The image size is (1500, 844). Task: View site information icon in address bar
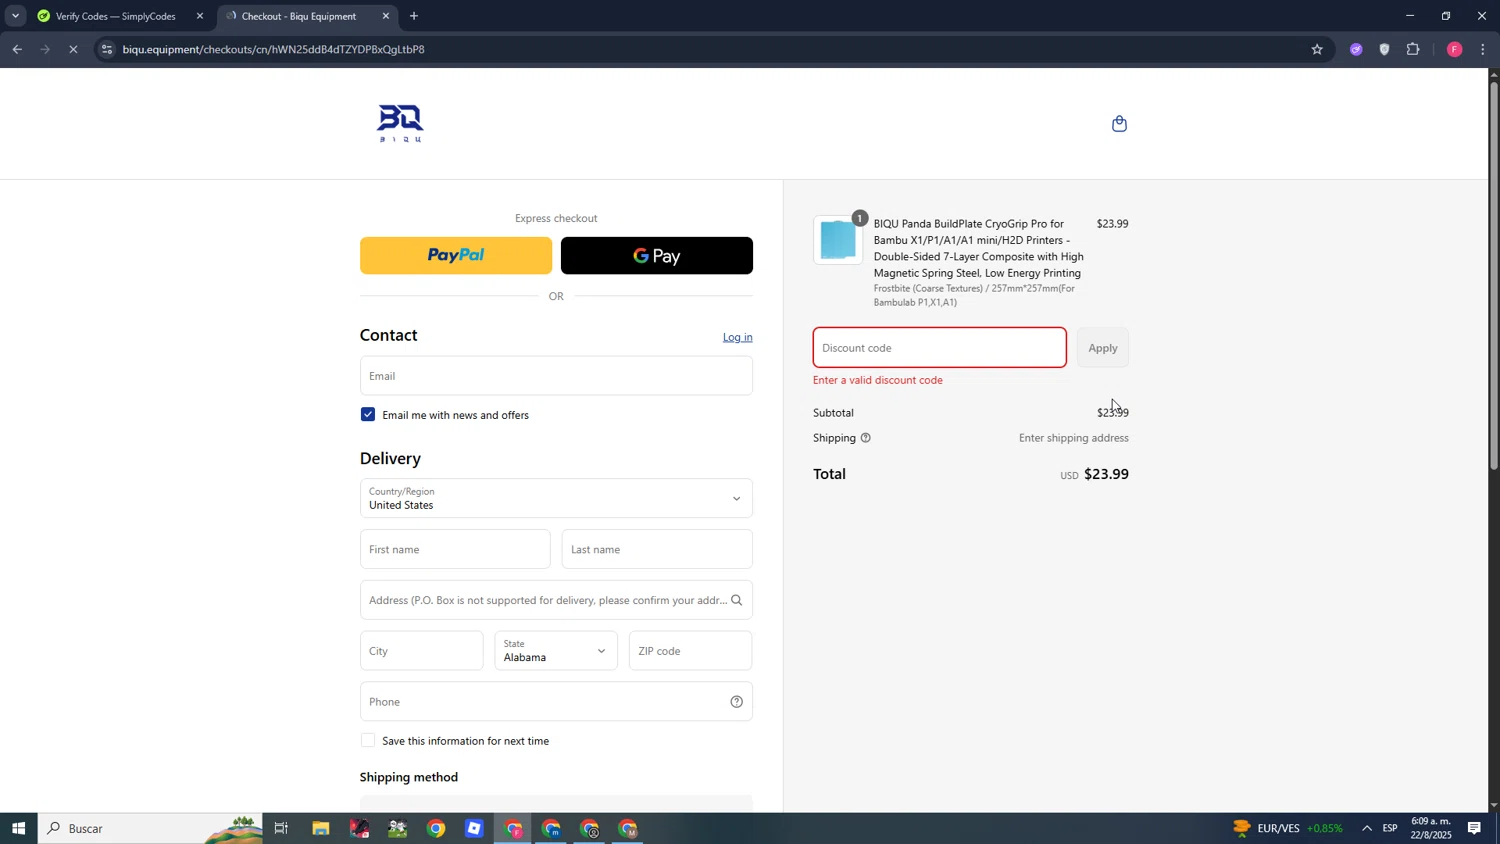107,49
